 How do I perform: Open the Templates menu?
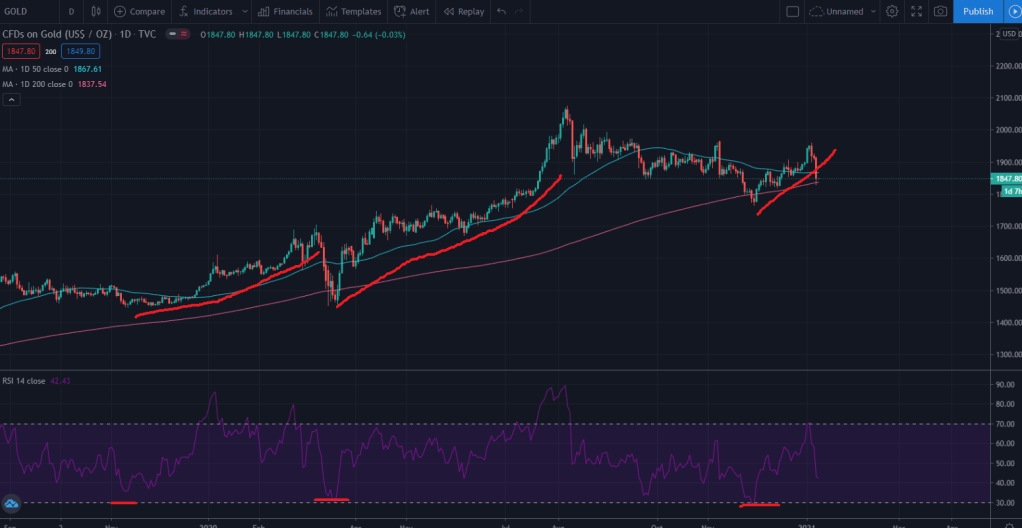coord(354,11)
